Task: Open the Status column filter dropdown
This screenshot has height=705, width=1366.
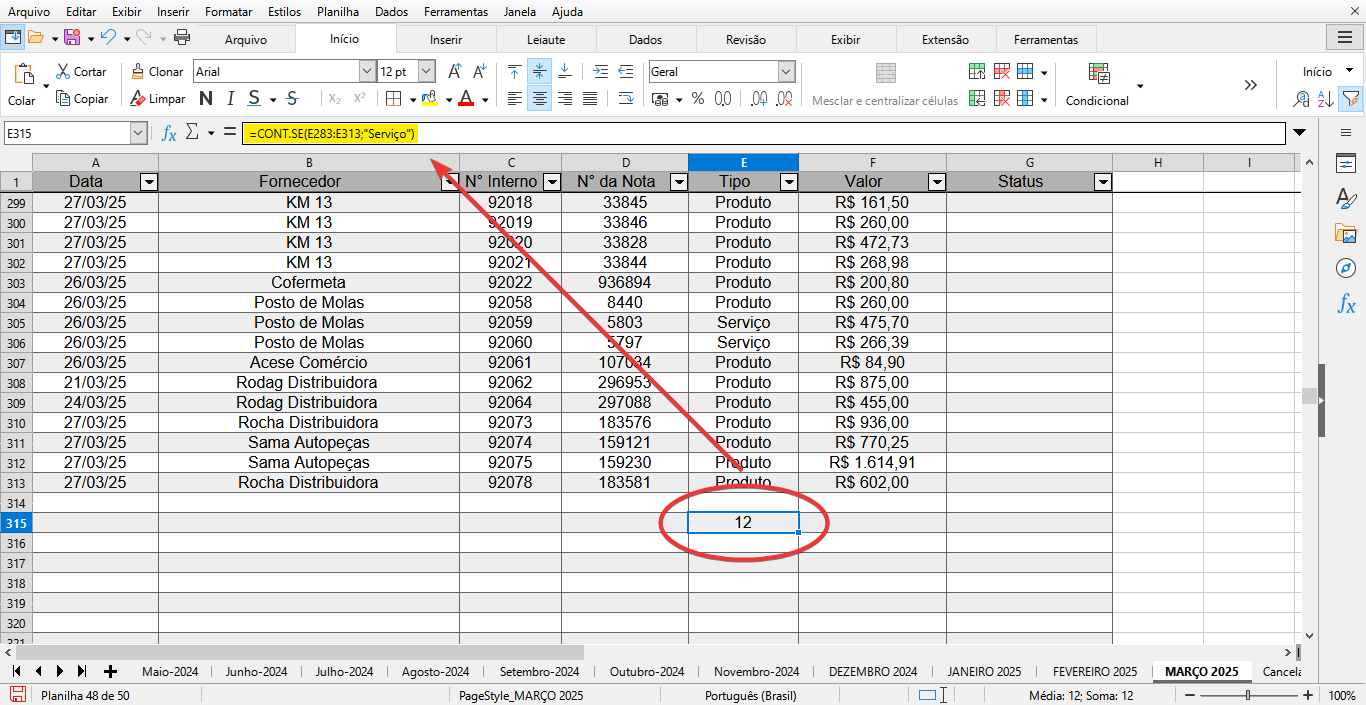Action: (x=1102, y=182)
